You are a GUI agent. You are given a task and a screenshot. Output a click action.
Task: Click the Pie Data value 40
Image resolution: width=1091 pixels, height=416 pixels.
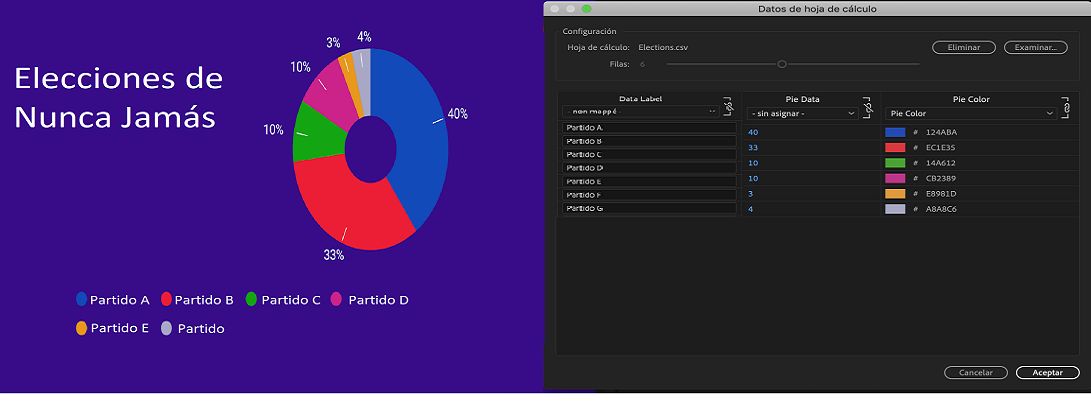coord(753,132)
